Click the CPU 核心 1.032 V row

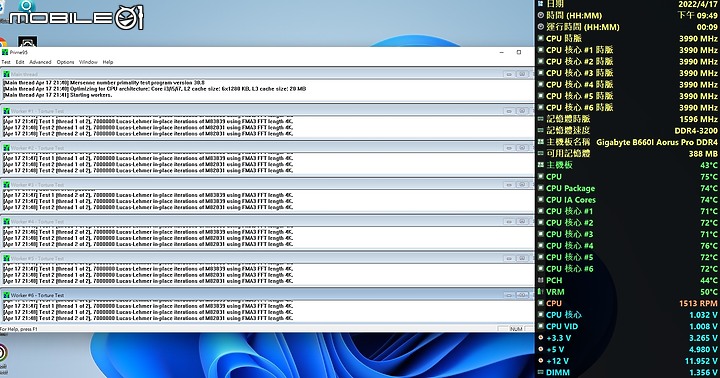click(628, 315)
